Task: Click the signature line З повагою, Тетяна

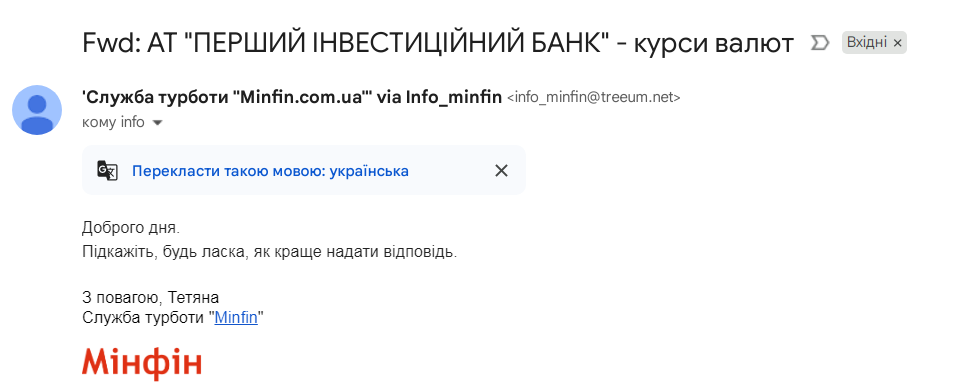Action: click(x=150, y=298)
